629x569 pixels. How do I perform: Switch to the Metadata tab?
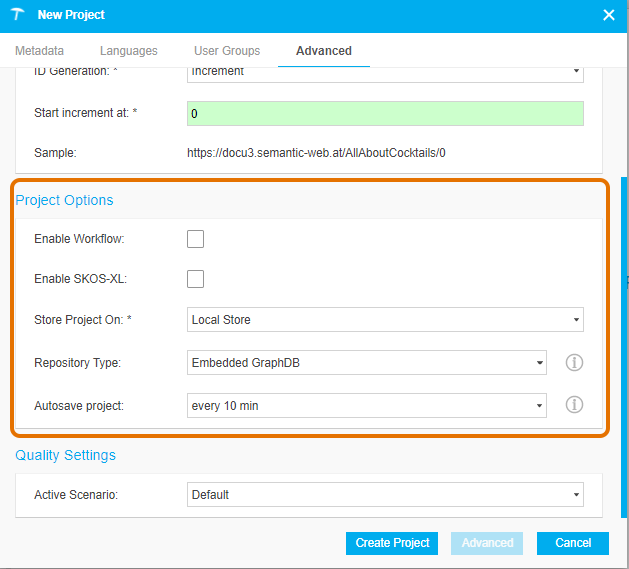pos(40,51)
